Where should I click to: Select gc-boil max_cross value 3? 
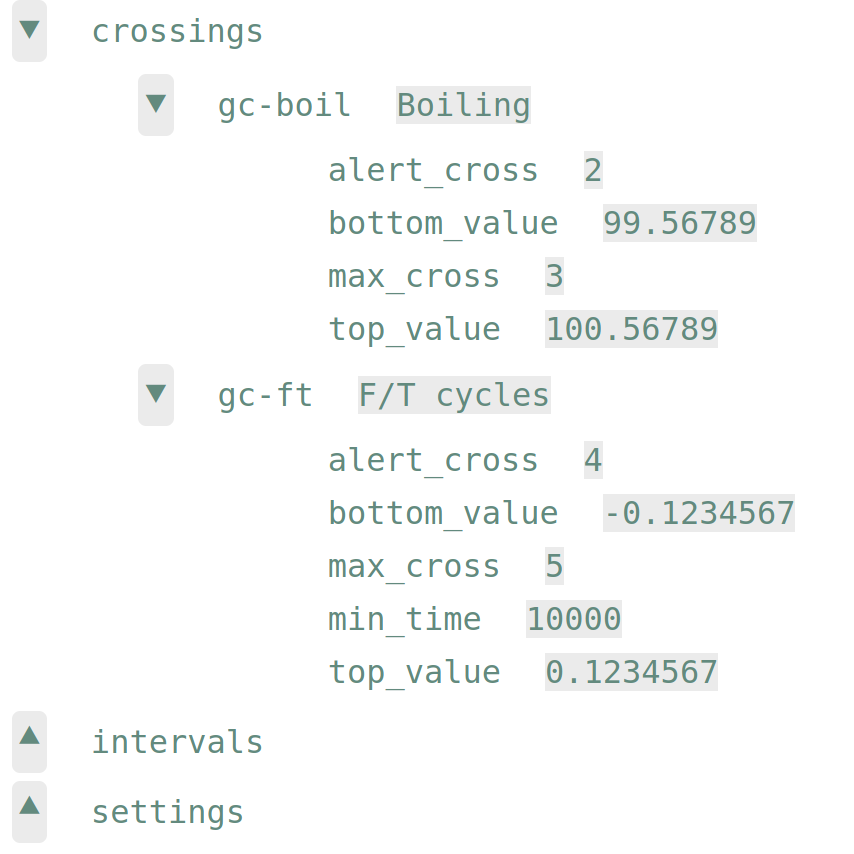pyautogui.click(x=554, y=276)
